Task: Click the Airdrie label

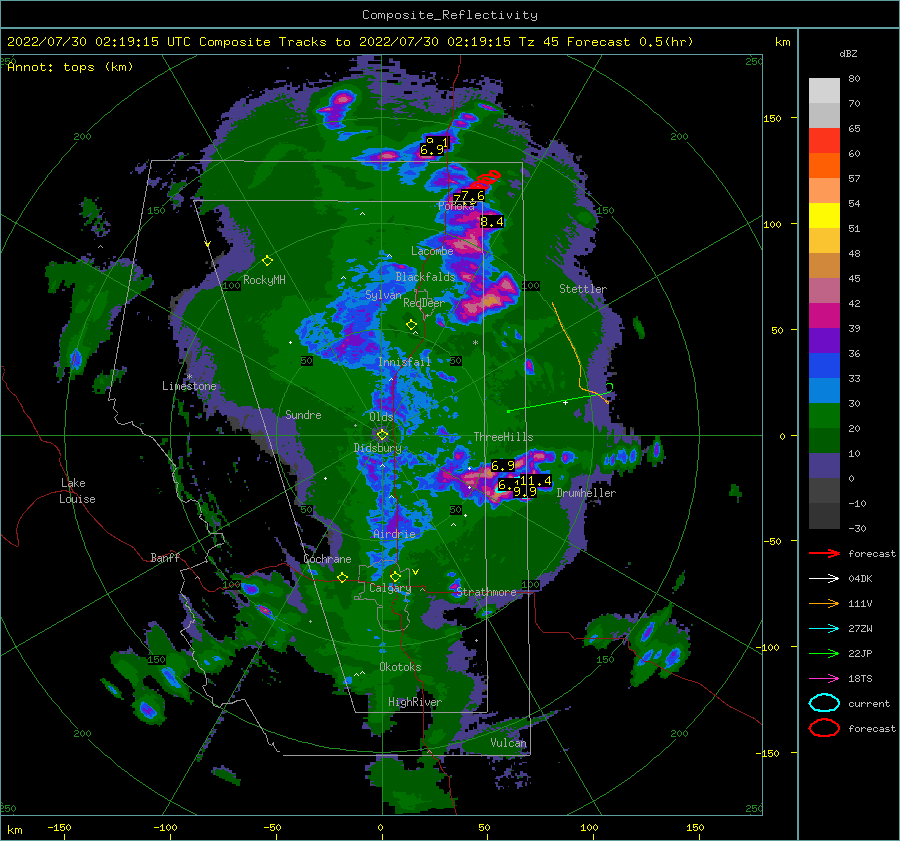Action: click(394, 534)
